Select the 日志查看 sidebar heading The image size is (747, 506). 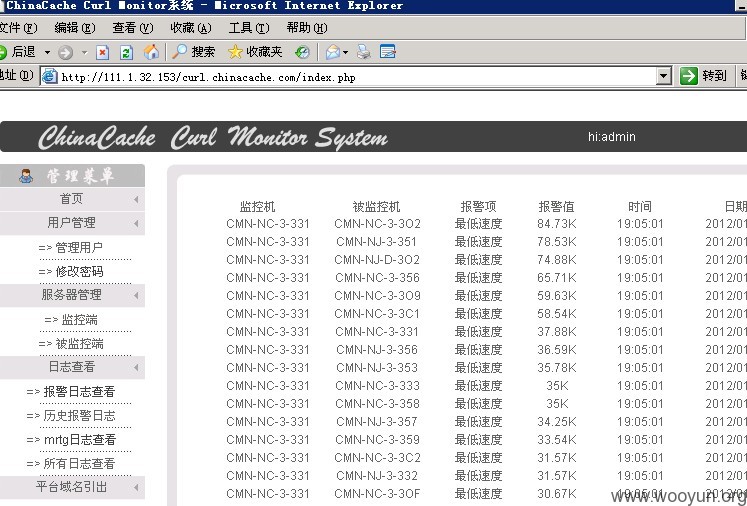click(x=71, y=366)
